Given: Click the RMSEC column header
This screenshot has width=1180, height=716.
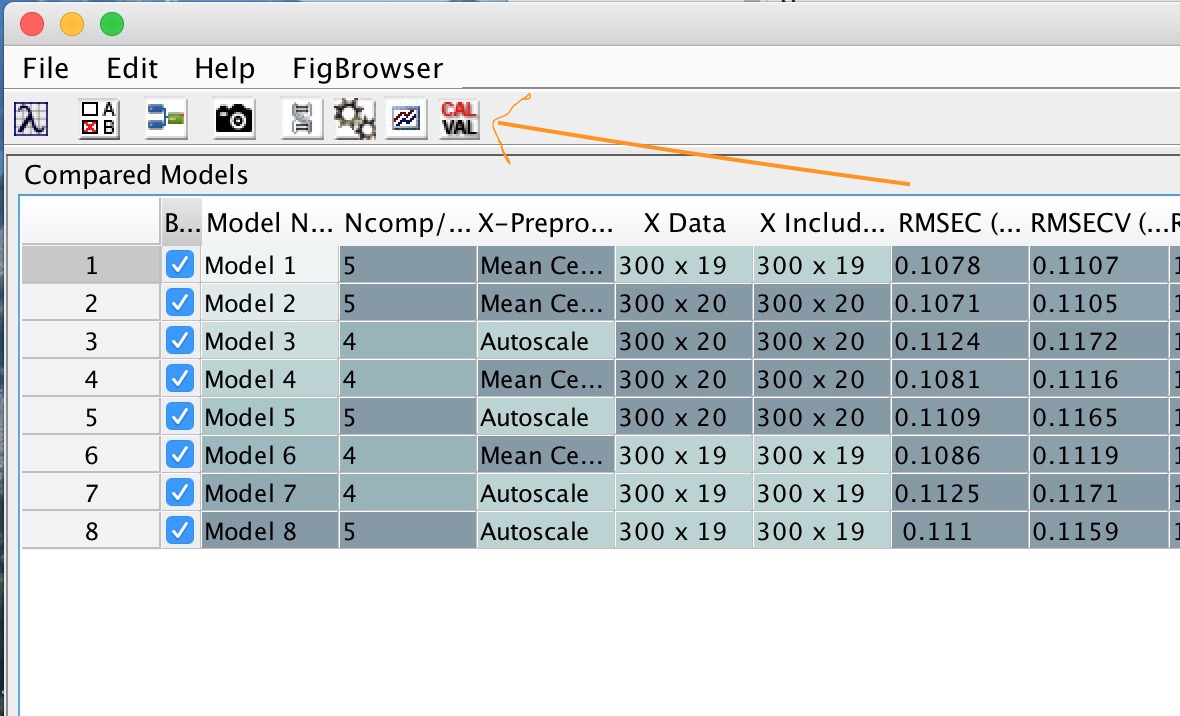Looking at the screenshot, I should click(x=958, y=223).
